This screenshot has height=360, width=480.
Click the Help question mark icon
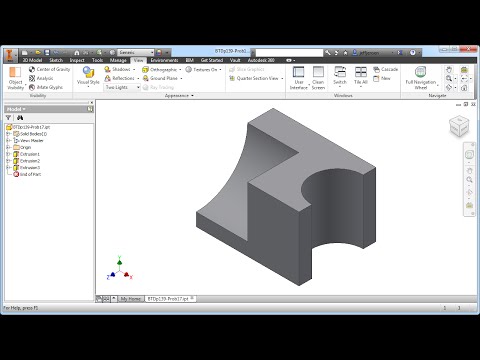[x=413, y=52]
